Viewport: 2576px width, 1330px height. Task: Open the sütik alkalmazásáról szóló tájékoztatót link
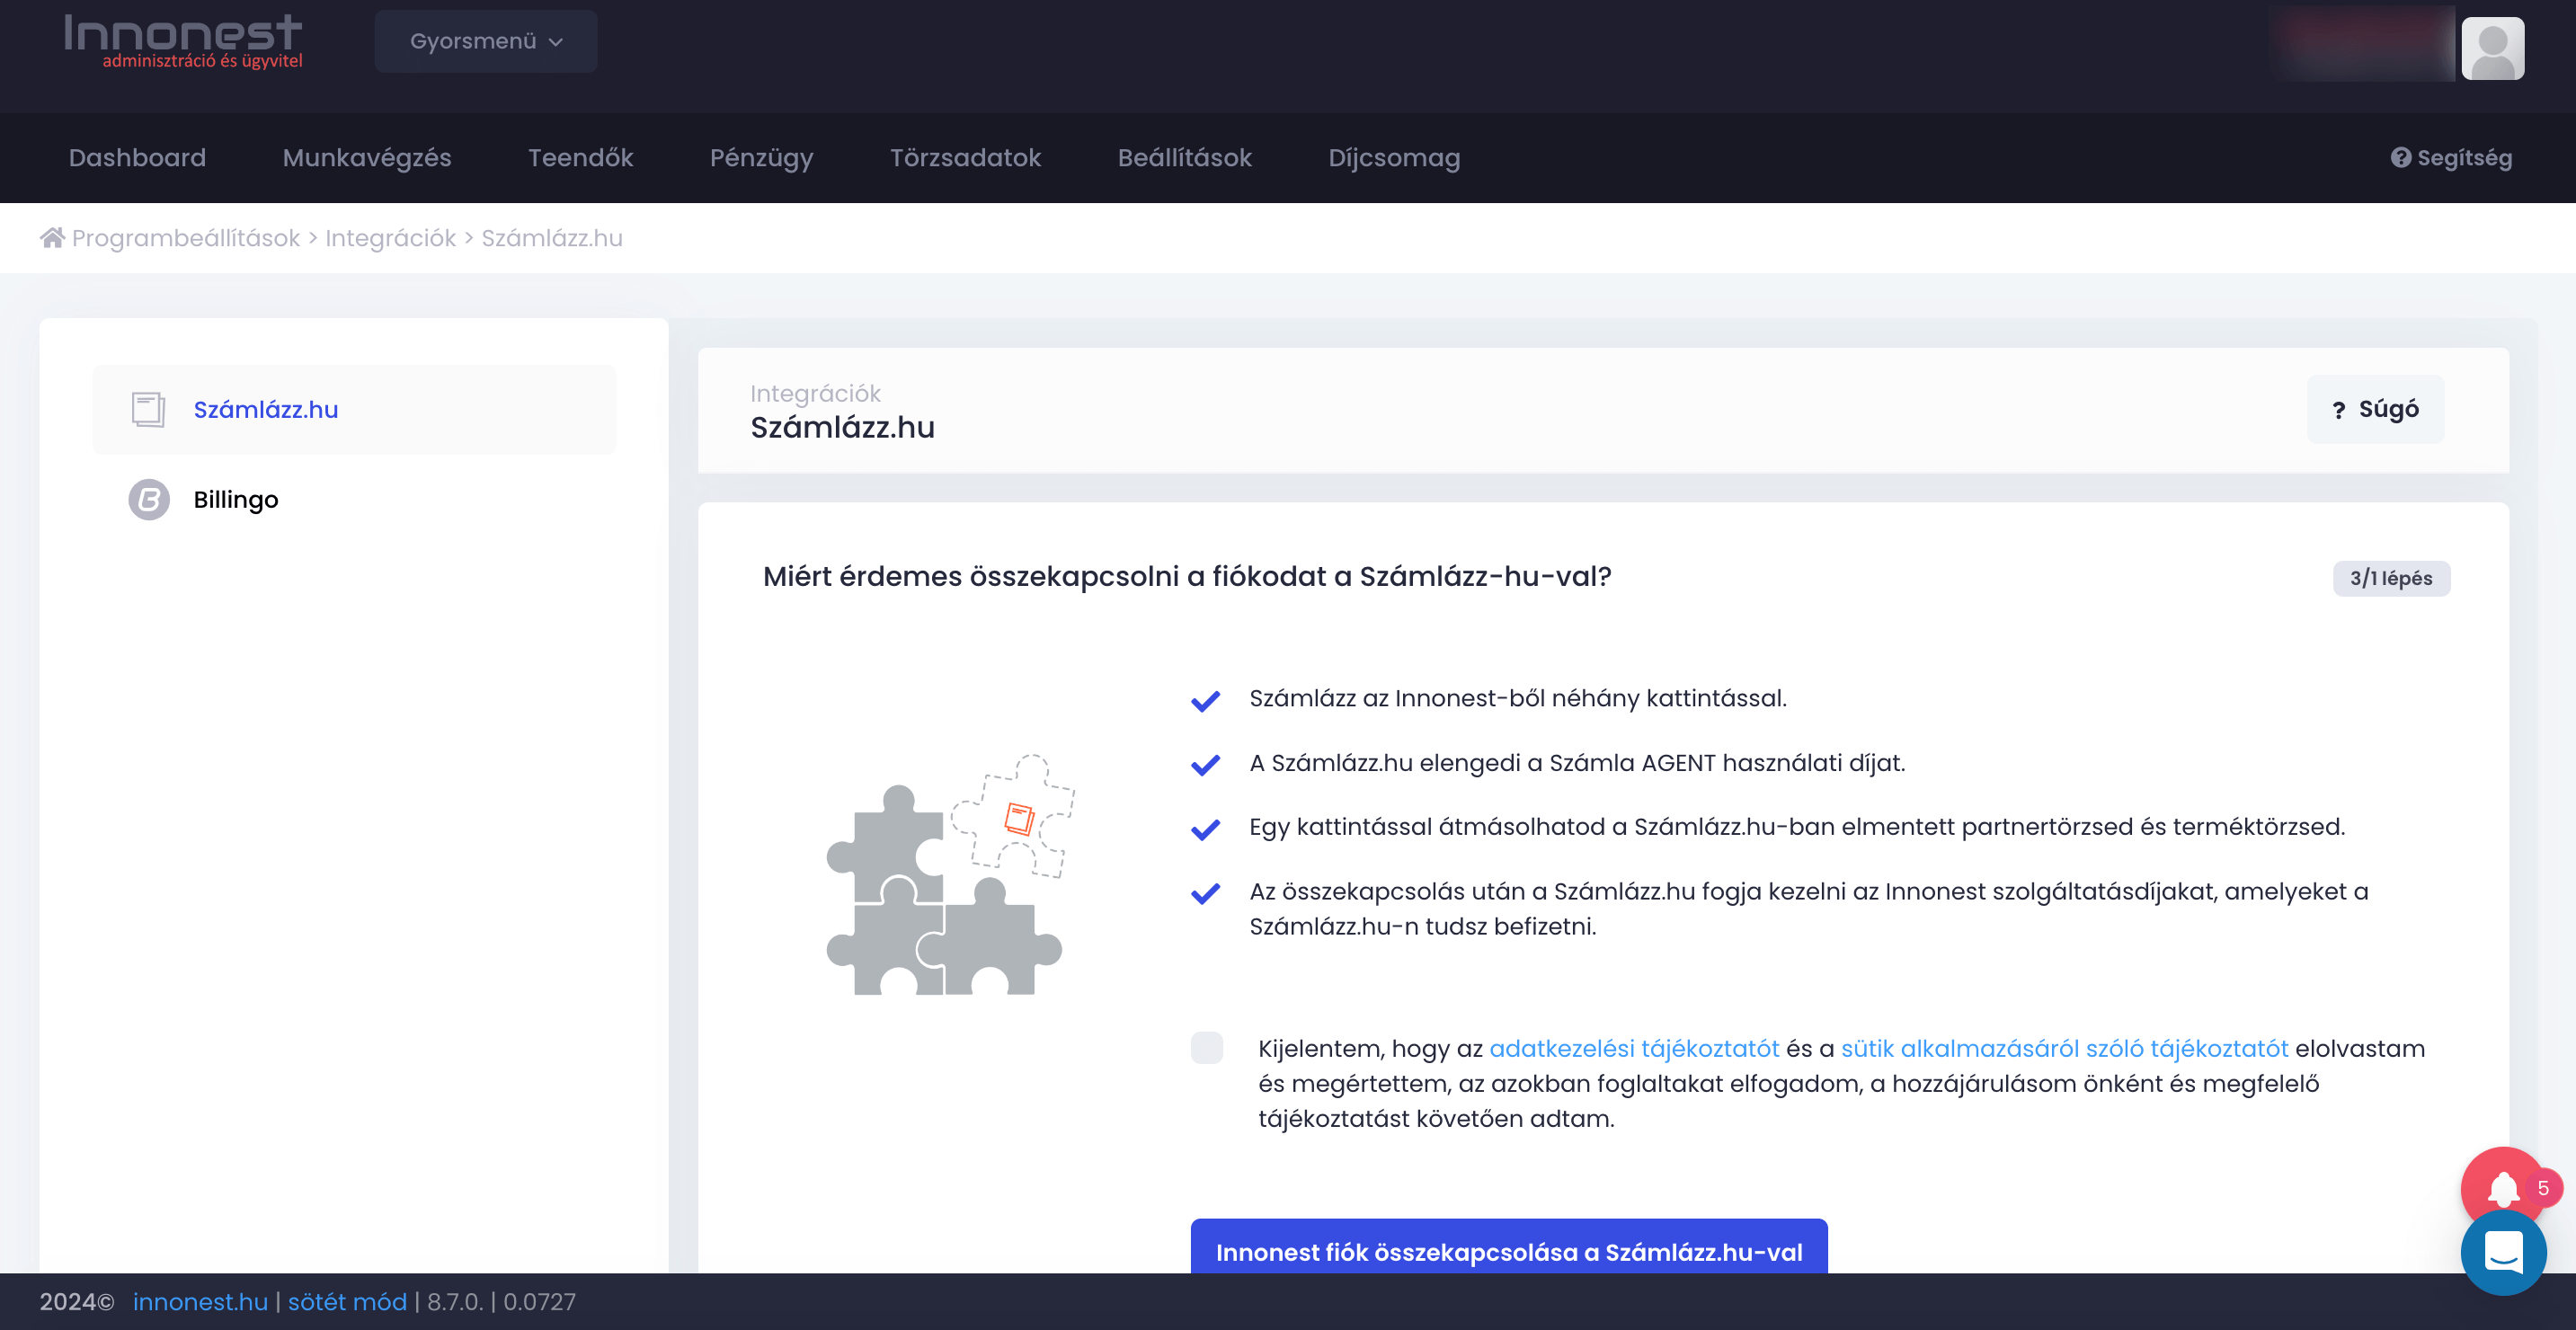click(2064, 1048)
